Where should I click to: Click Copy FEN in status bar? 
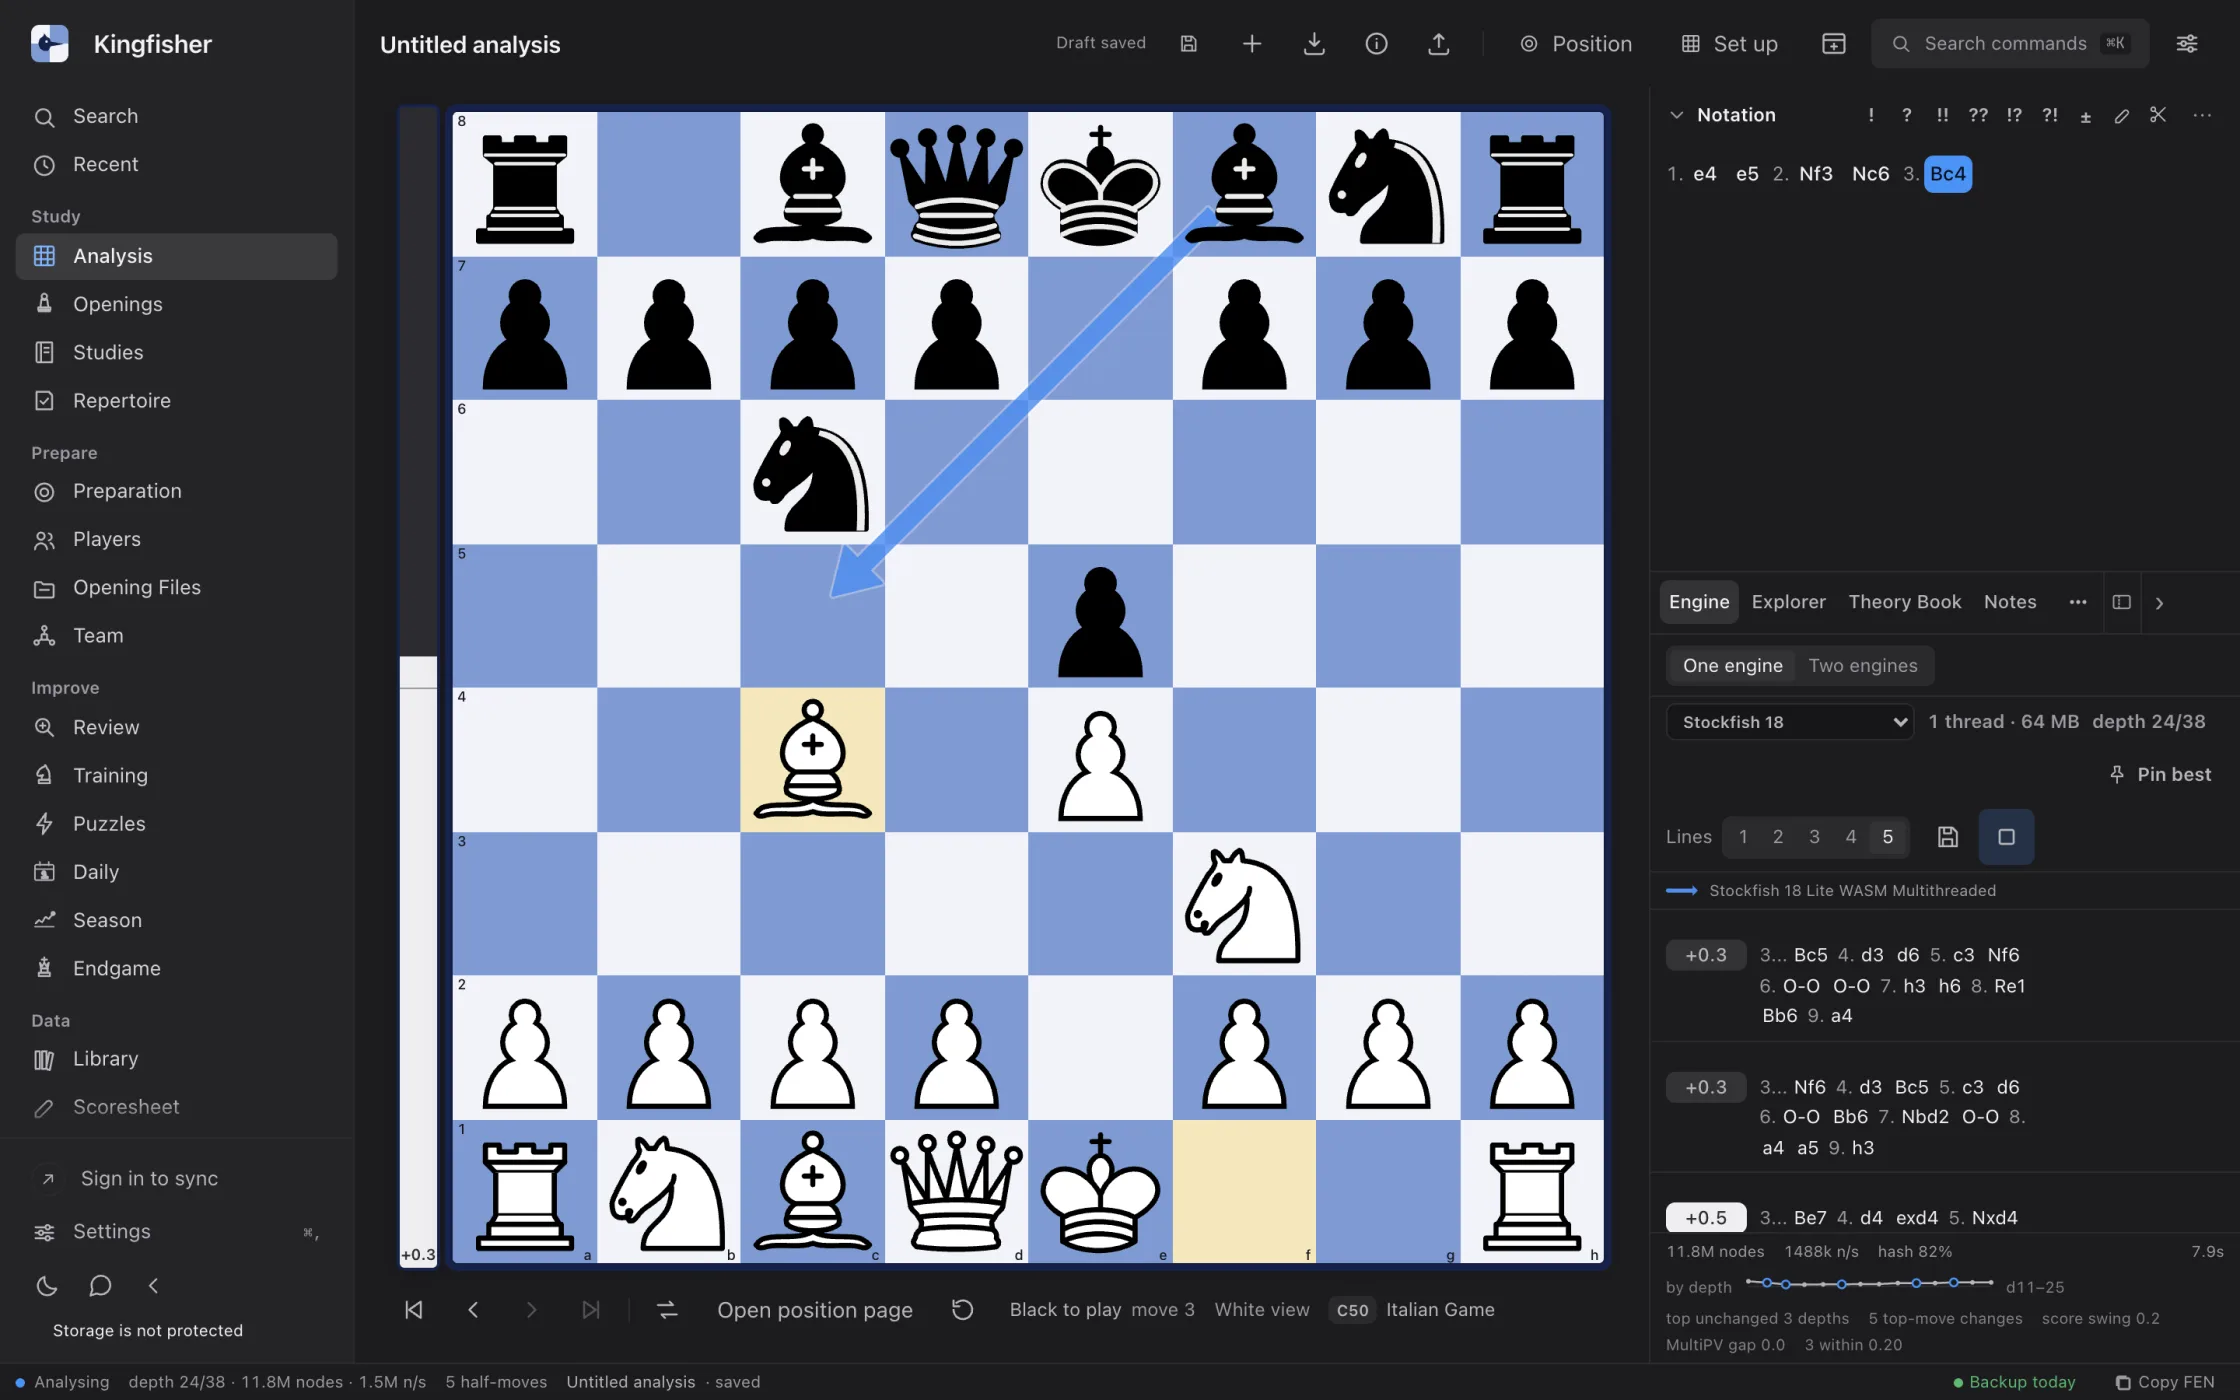pos(2165,1382)
